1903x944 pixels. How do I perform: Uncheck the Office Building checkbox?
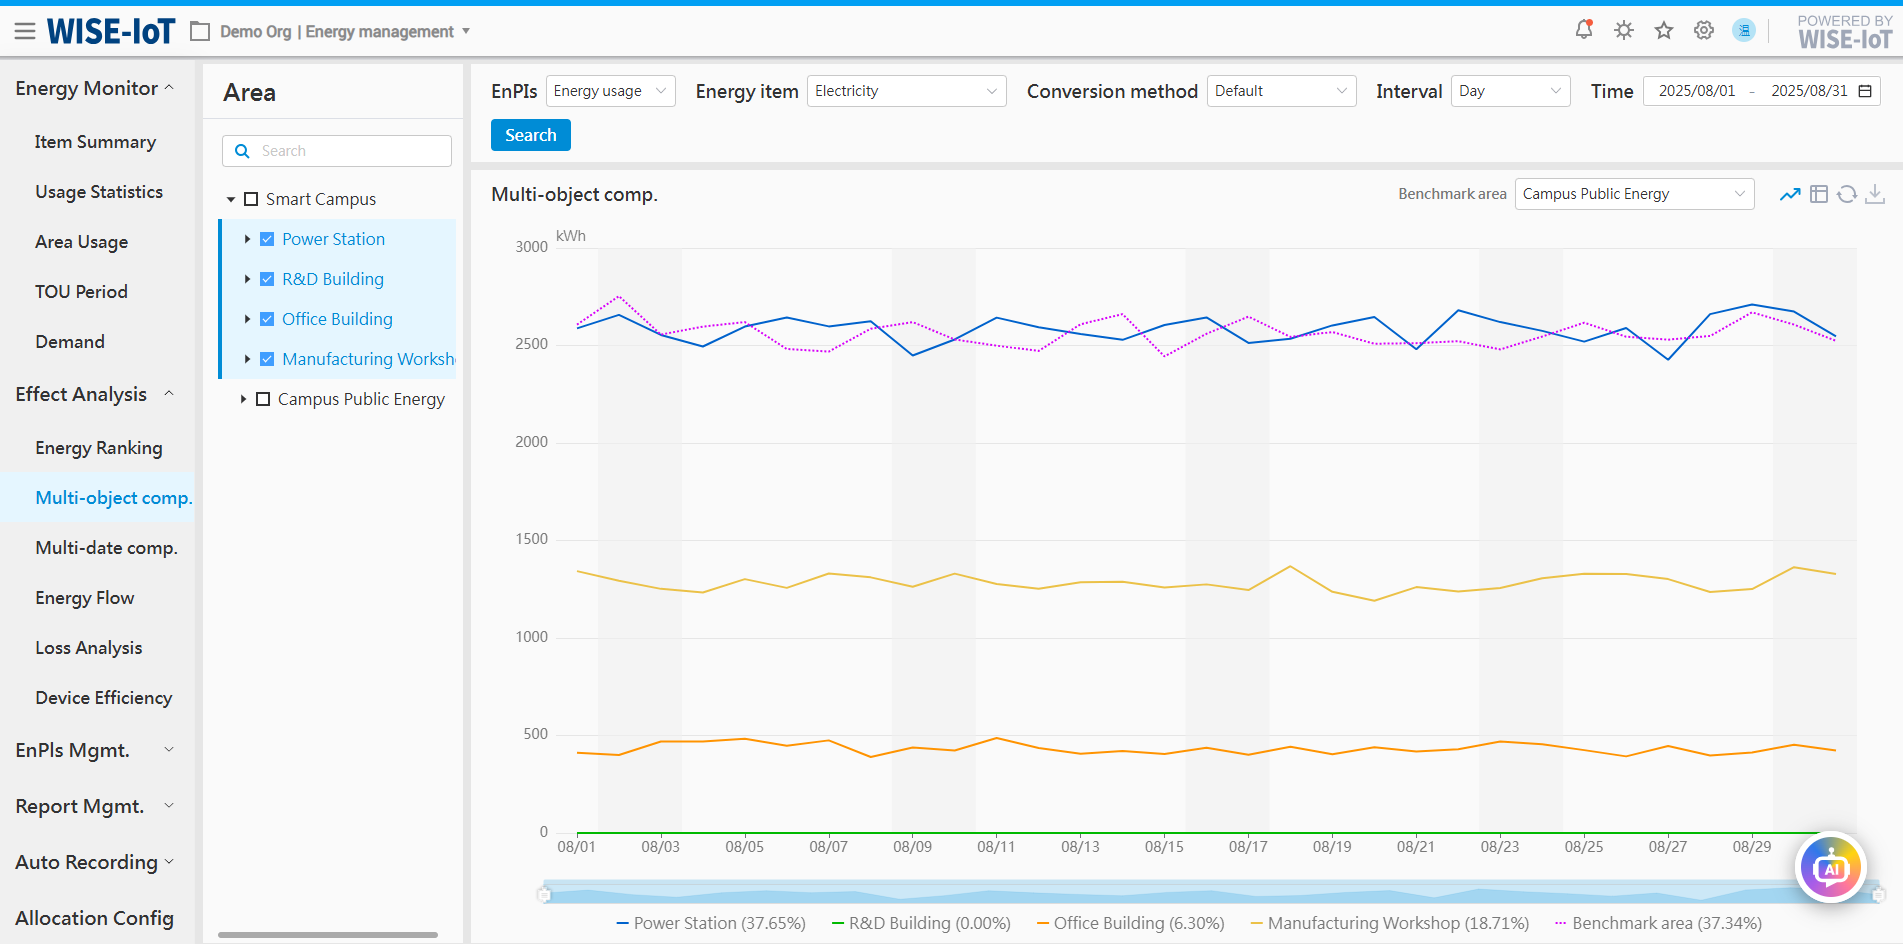pos(267,319)
